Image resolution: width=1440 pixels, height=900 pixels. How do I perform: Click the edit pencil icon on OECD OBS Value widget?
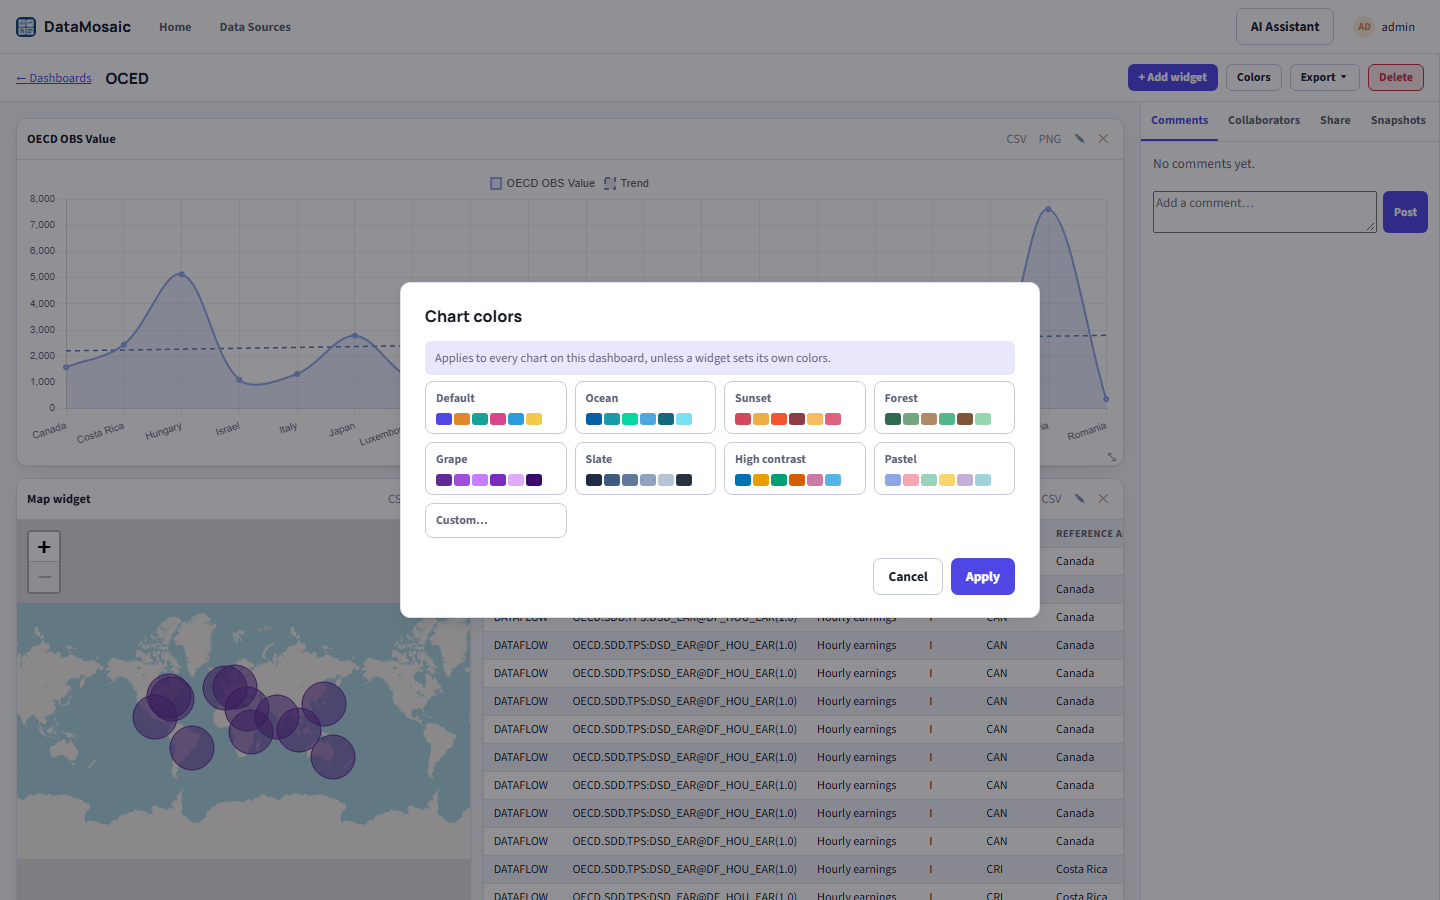point(1079,139)
